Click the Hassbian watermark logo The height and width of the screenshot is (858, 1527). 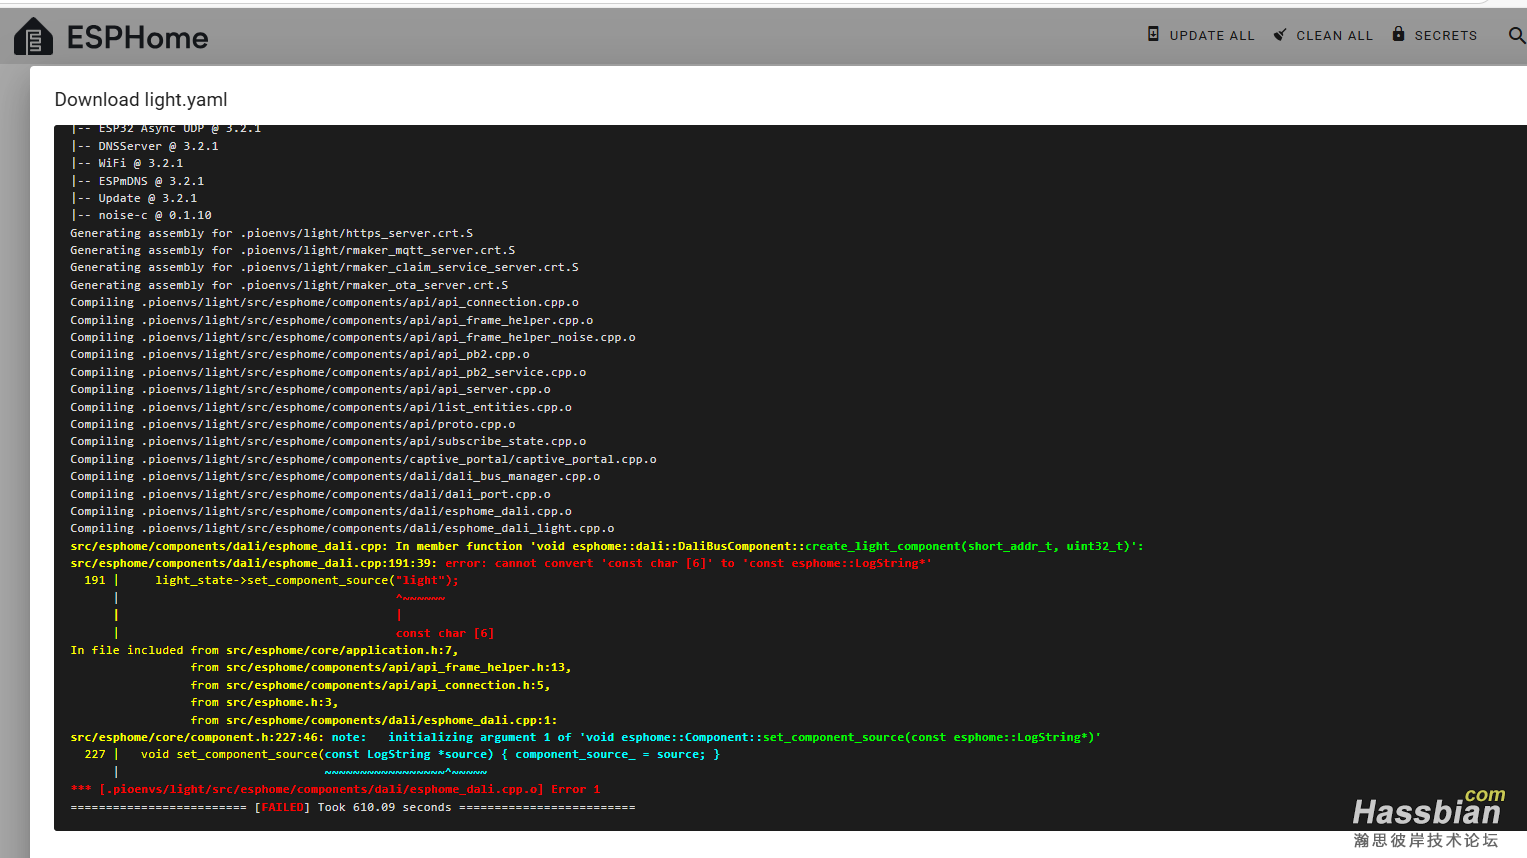pyautogui.click(x=1427, y=815)
